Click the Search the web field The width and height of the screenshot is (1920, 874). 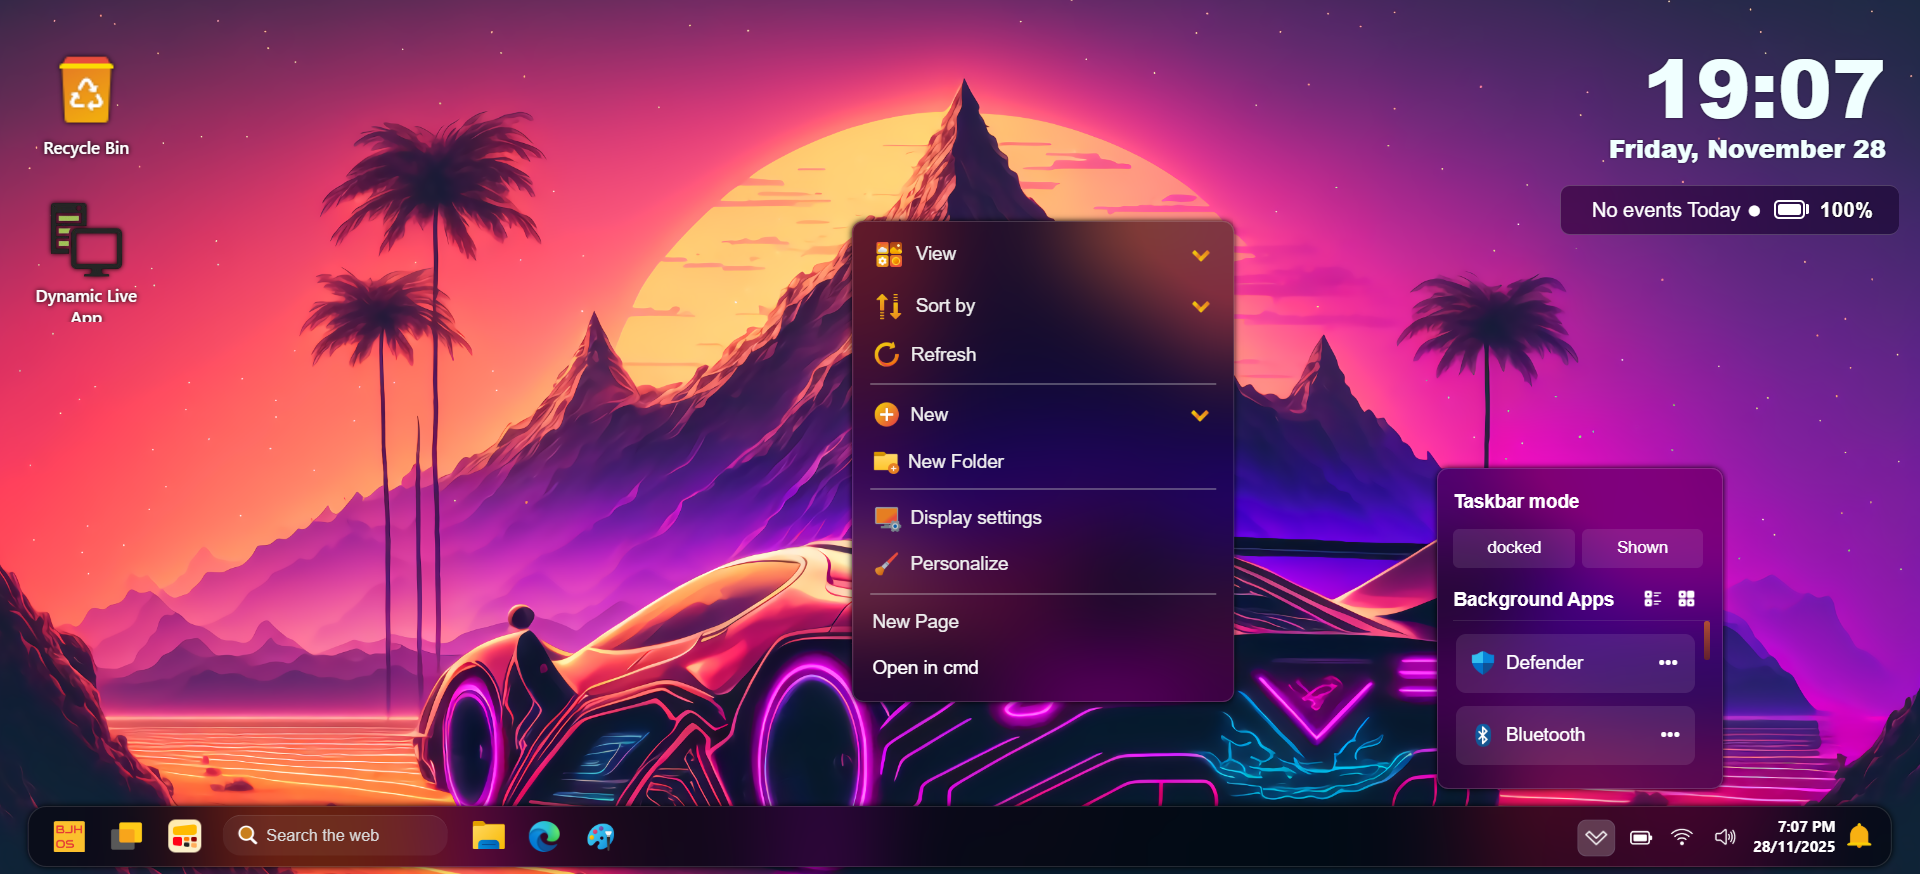335,835
